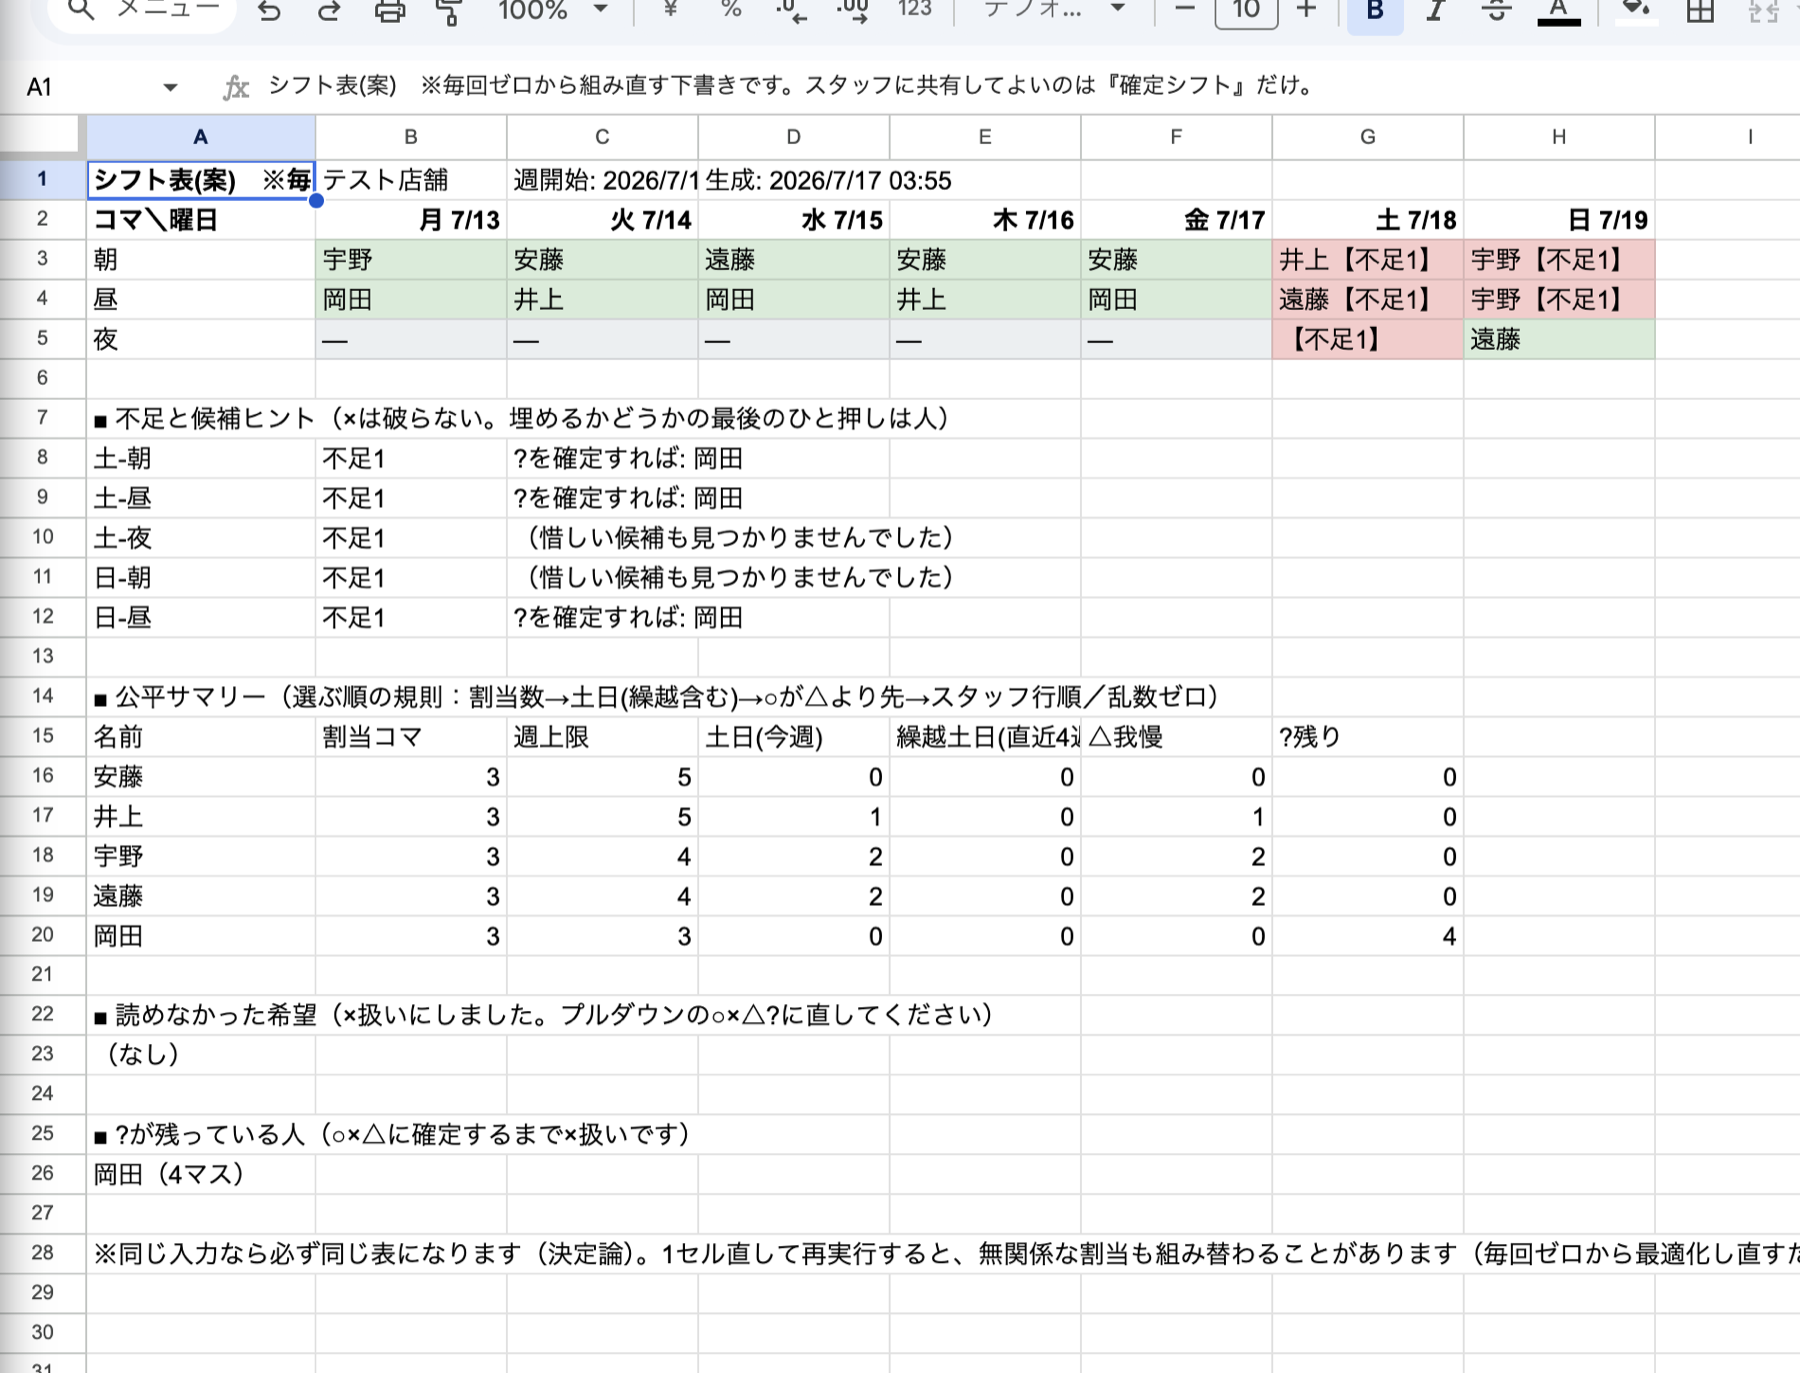Click the Merge cells icon

point(1762,11)
